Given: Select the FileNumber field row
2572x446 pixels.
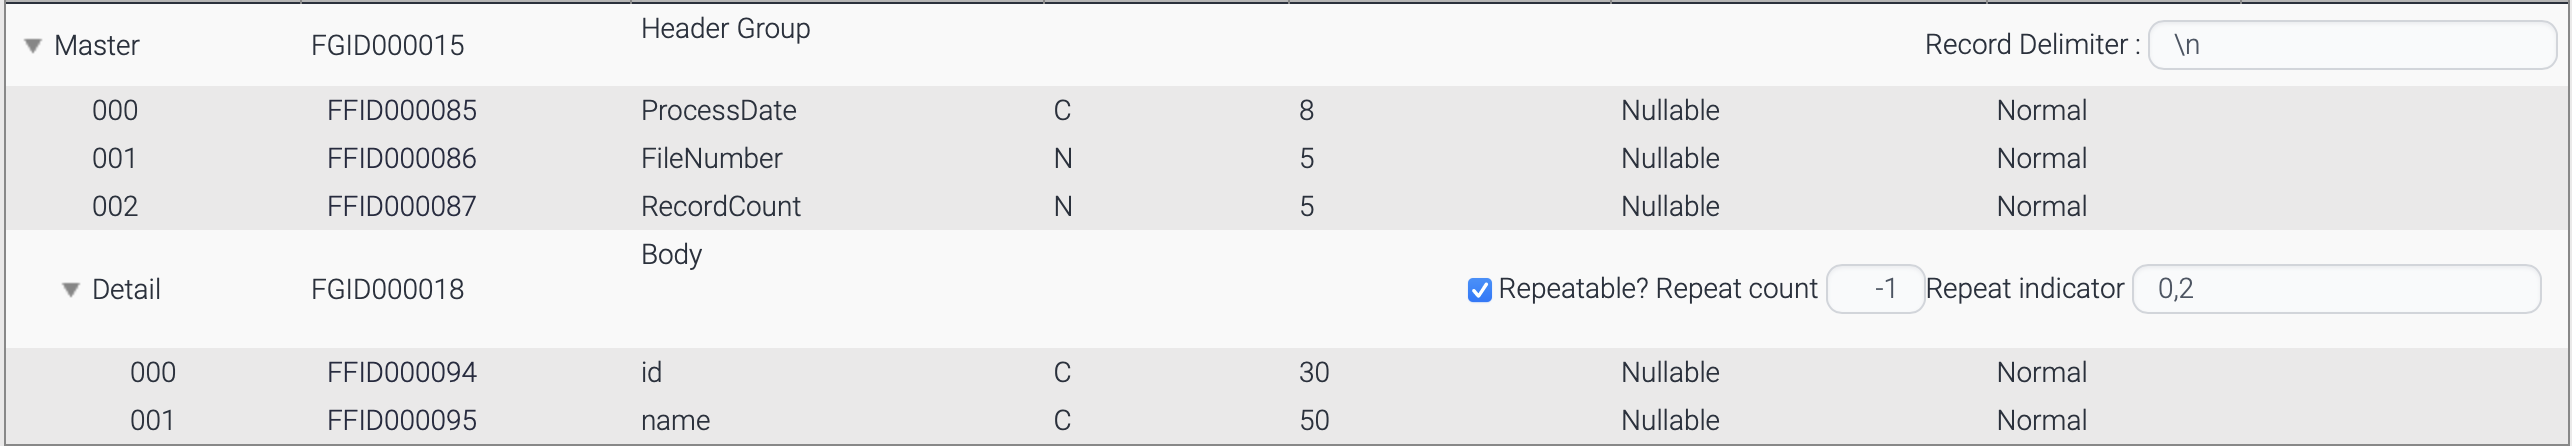Looking at the screenshot, I should click(x=711, y=158).
